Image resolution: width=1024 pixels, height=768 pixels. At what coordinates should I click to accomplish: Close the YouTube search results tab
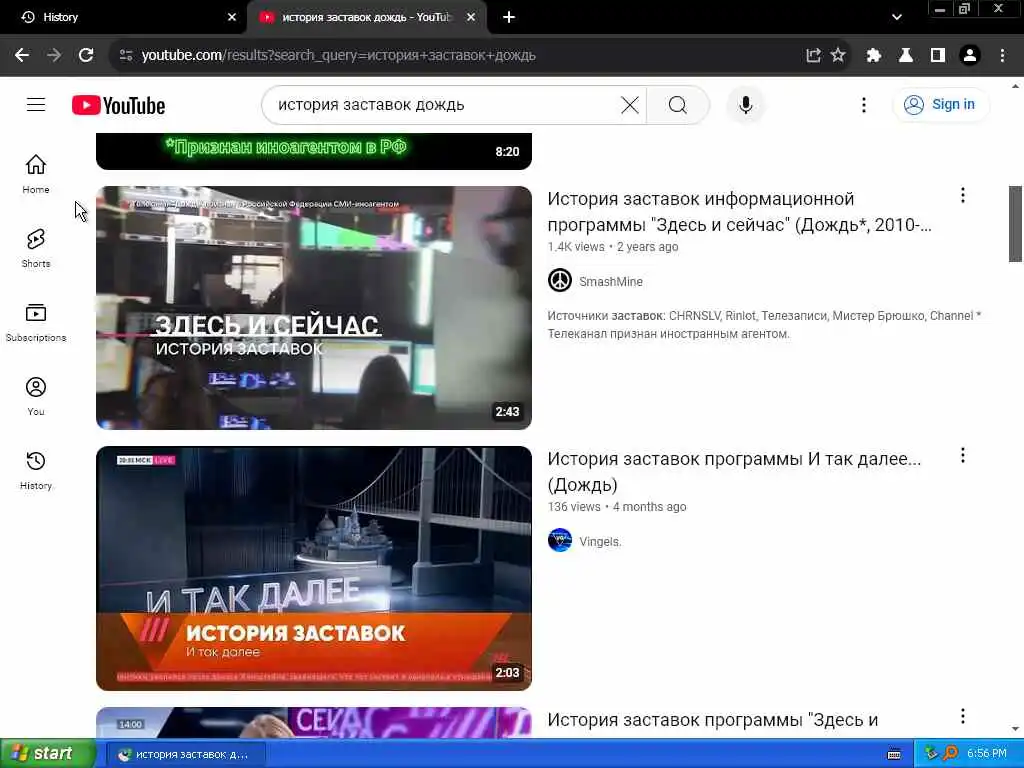click(x=470, y=17)
